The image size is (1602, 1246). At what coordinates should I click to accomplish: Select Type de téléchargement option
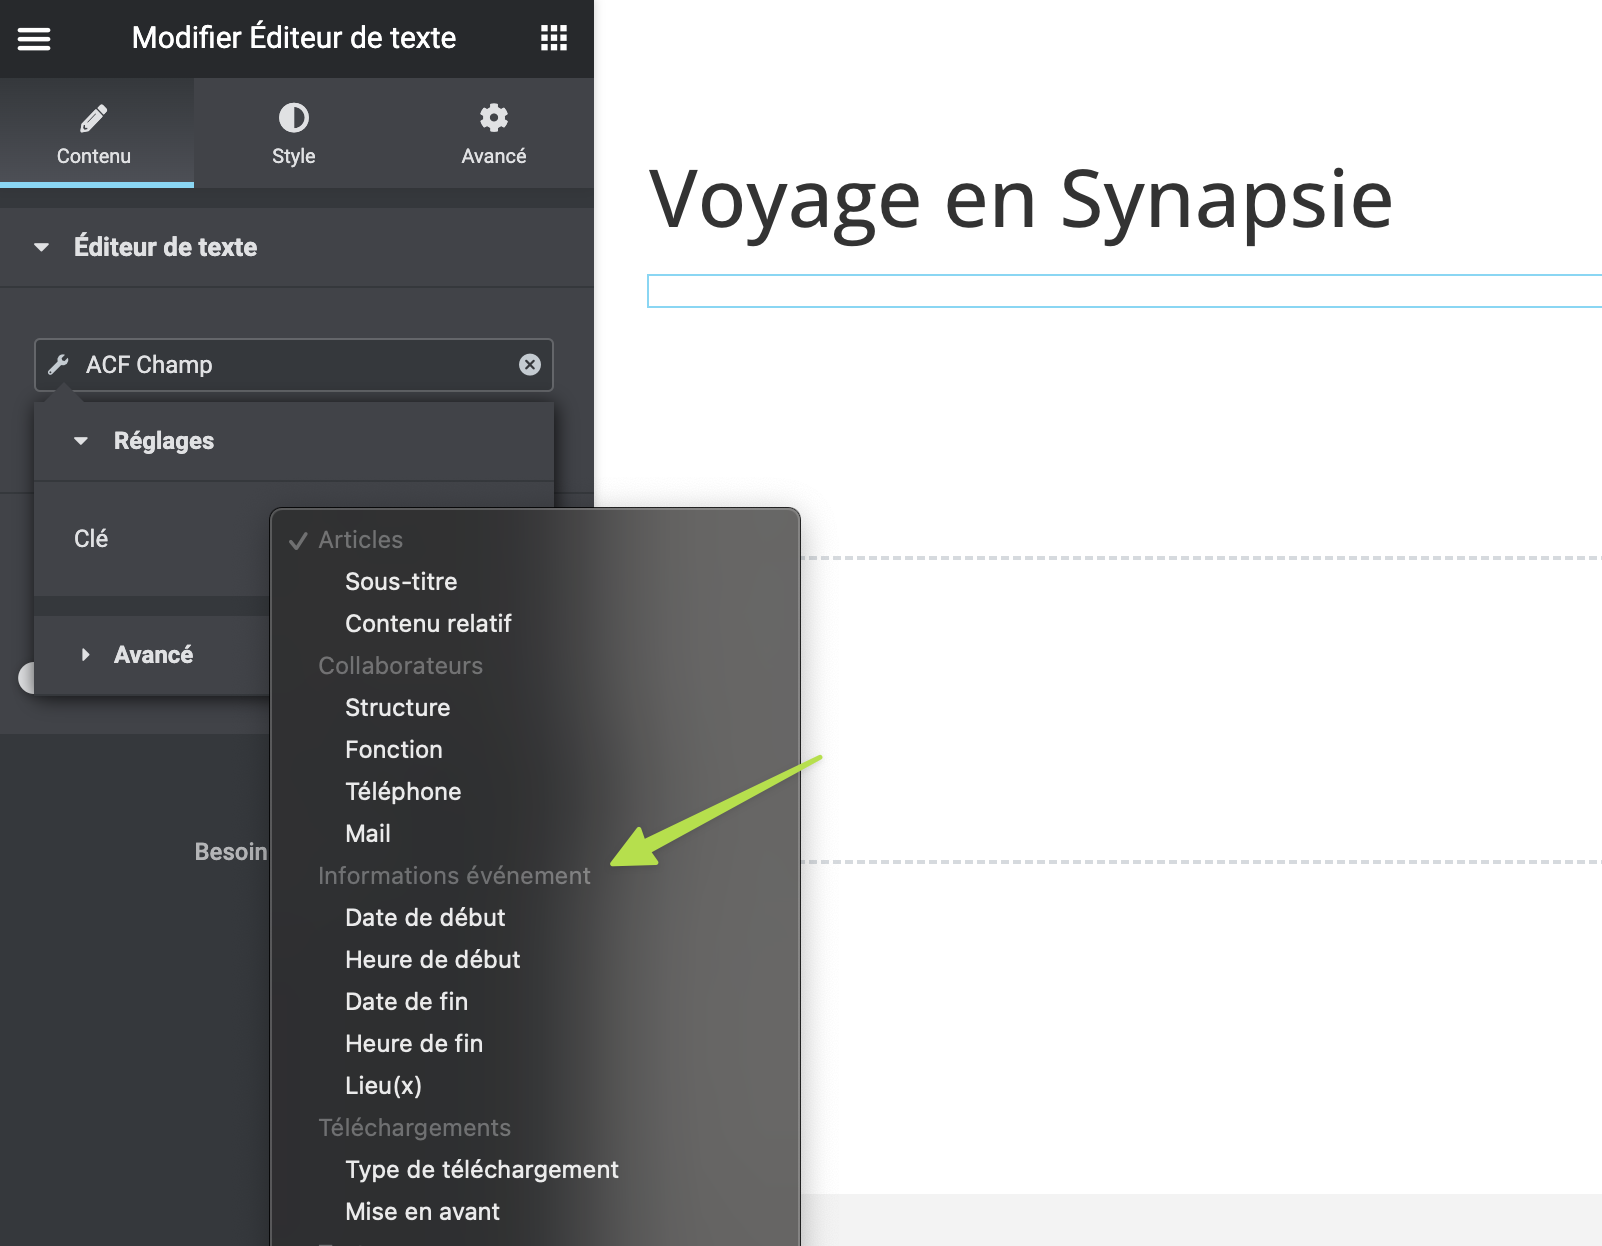pyautogui.click(x=481, y=1170)
